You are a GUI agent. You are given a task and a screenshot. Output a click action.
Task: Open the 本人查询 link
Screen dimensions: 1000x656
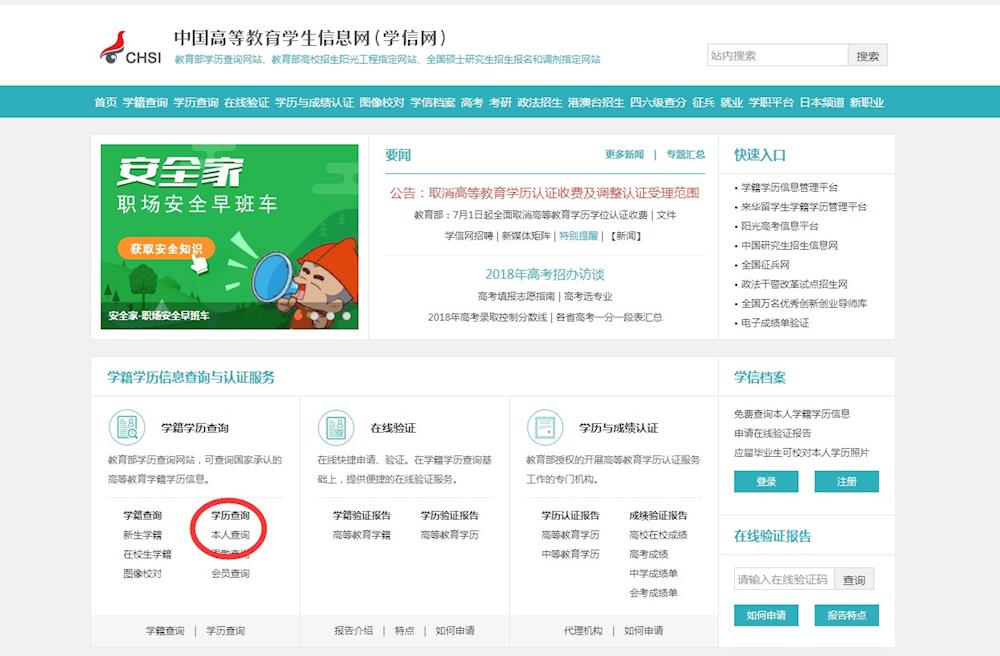(x=230, y=535)
